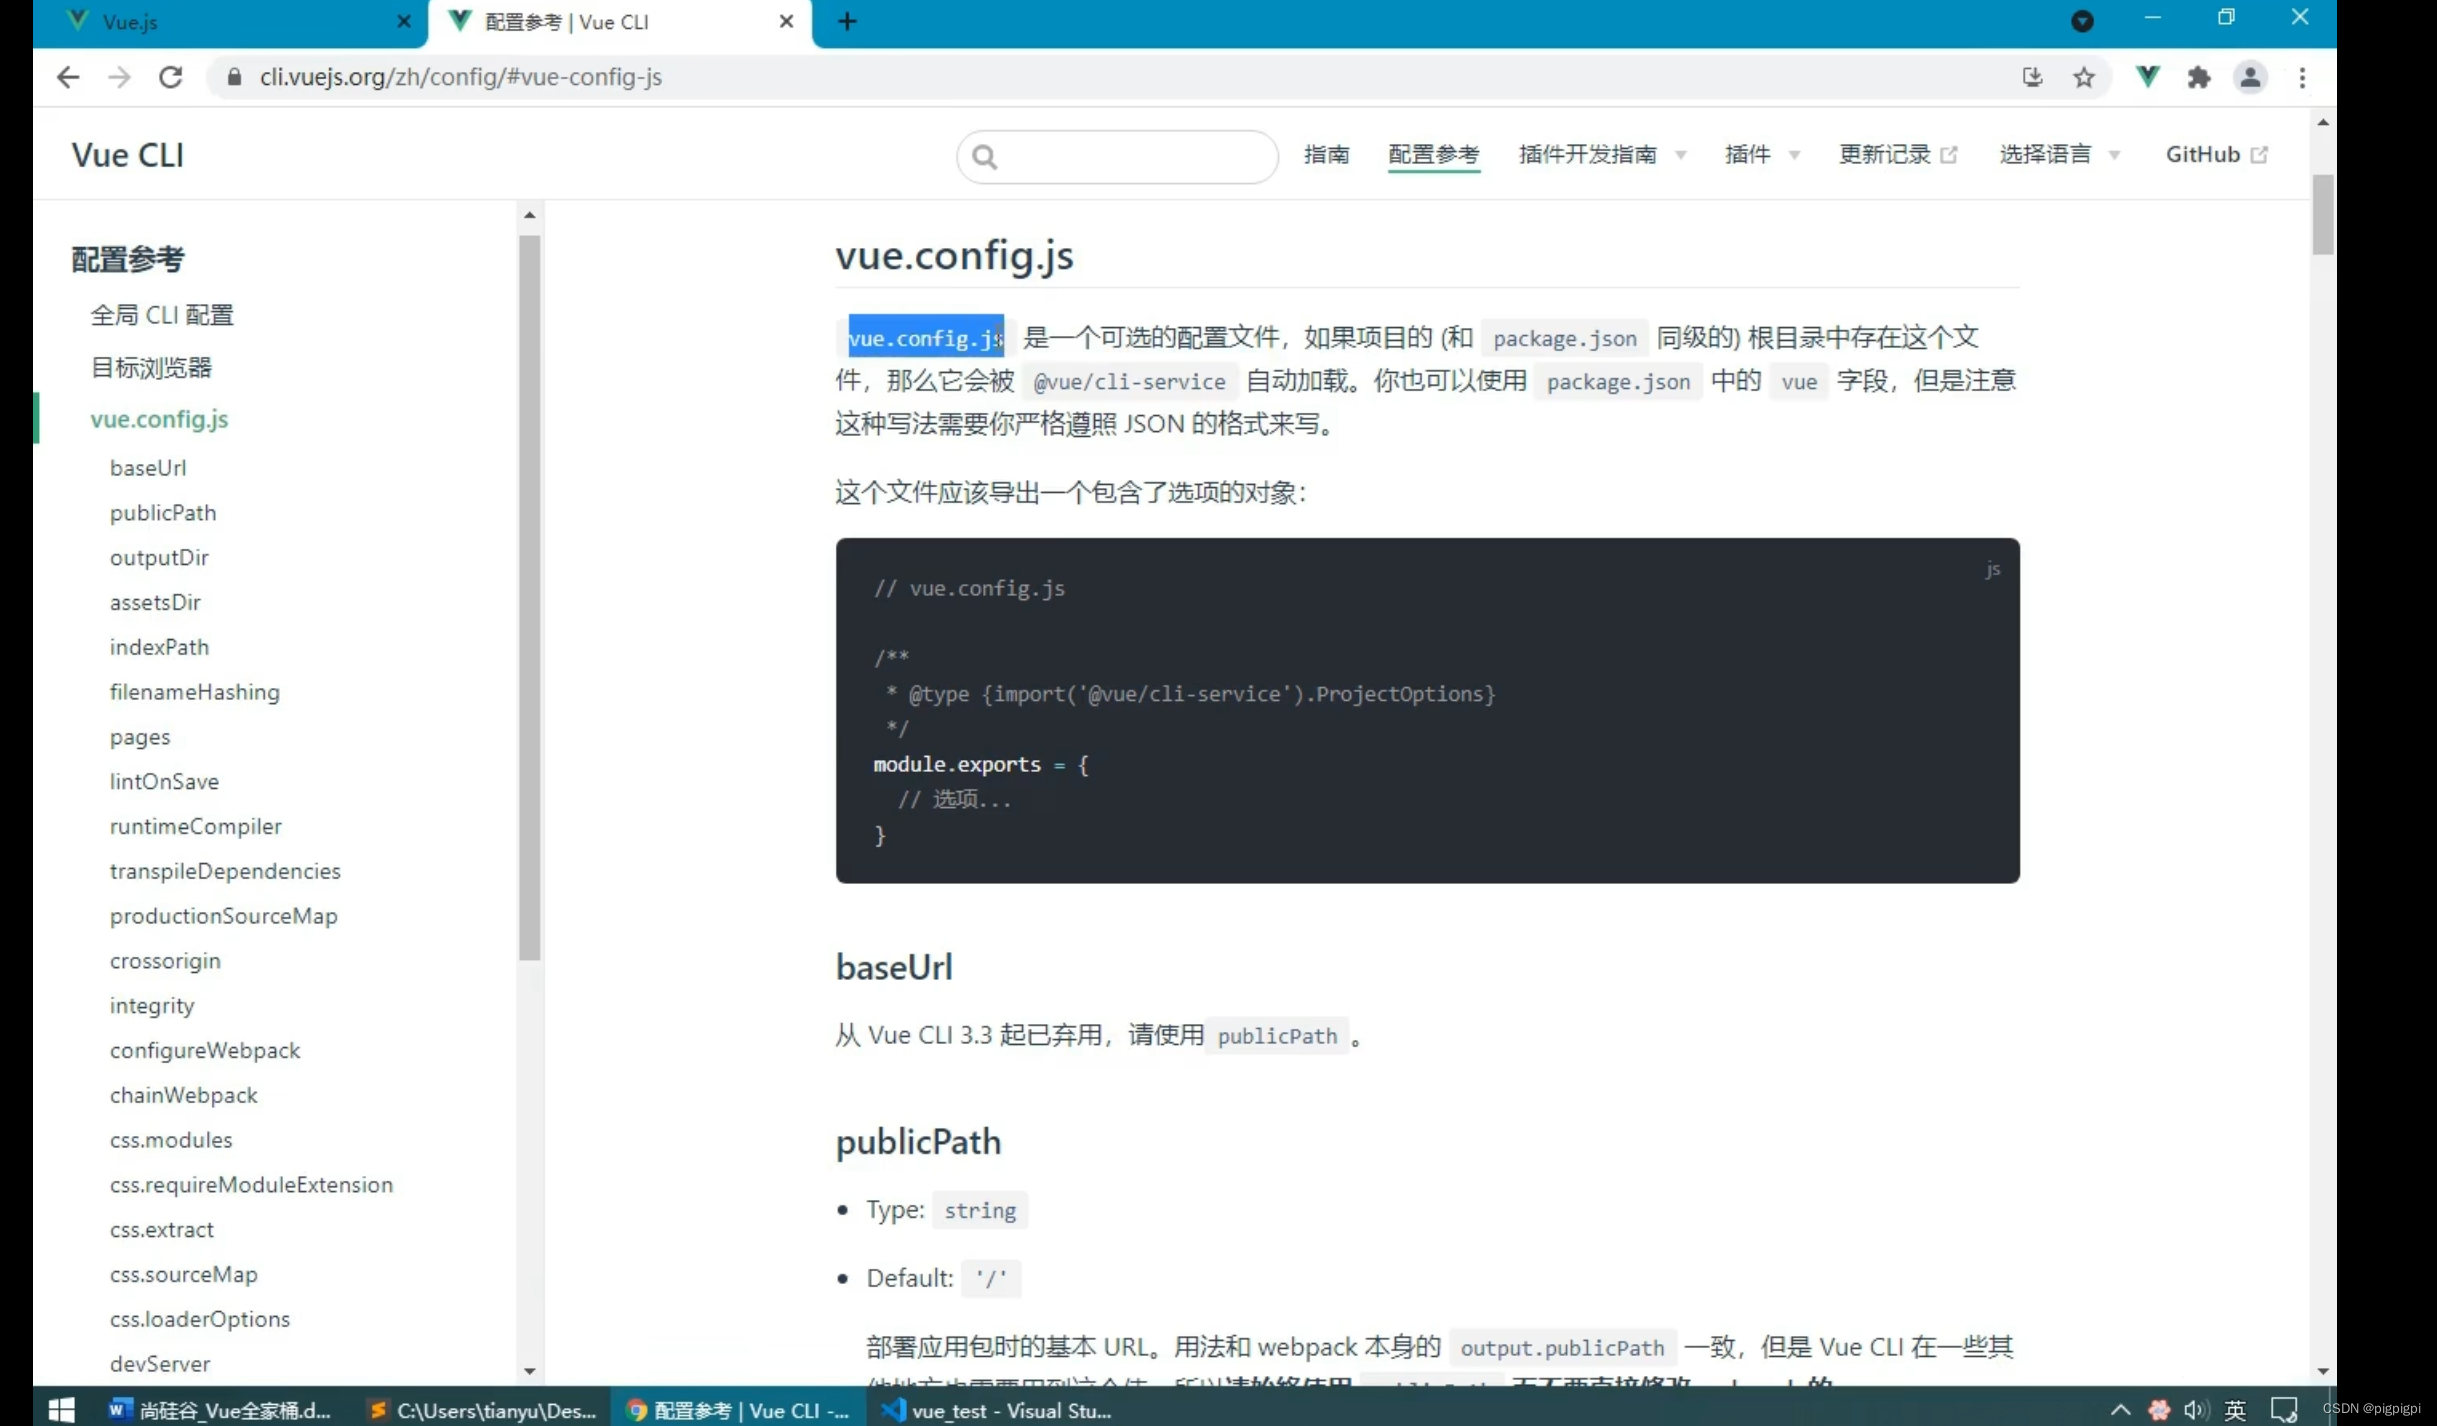The width and height of the screenshot is (2437, 1426).
Task: Switch to the Chrome taskbar item
Action: (x=738, y=1410)
